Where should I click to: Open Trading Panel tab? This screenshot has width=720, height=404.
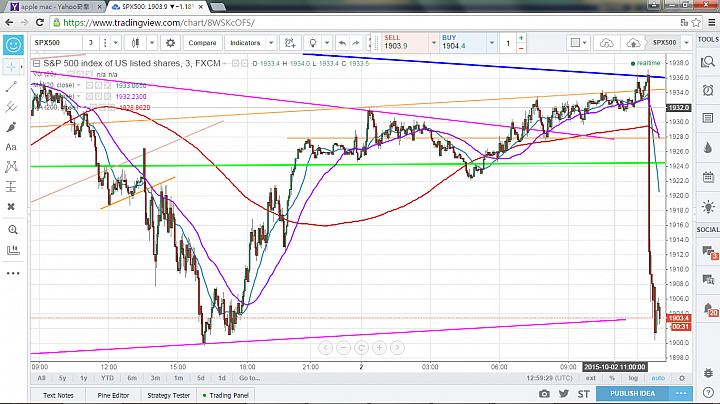tap(225, 395)
